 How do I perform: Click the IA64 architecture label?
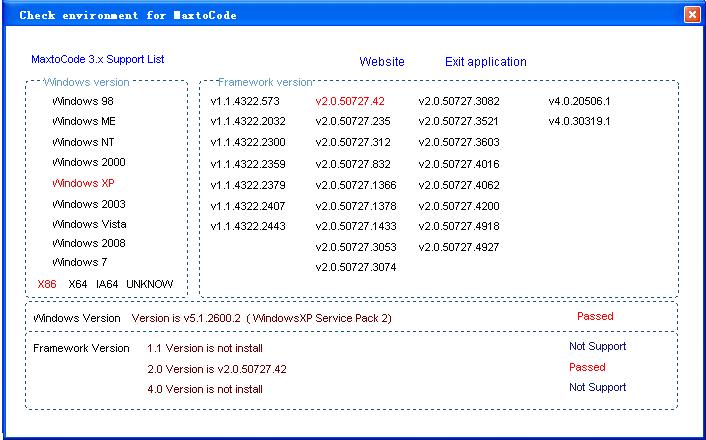[107, 284]
